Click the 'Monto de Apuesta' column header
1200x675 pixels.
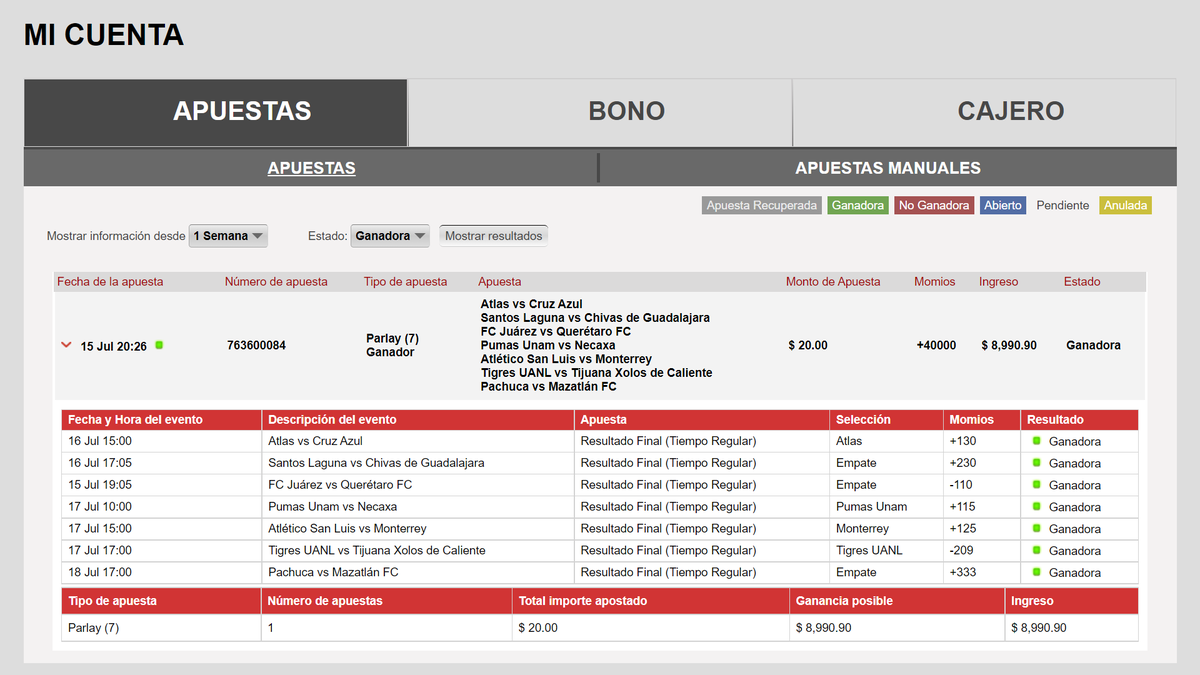click(x=833, y=282)
